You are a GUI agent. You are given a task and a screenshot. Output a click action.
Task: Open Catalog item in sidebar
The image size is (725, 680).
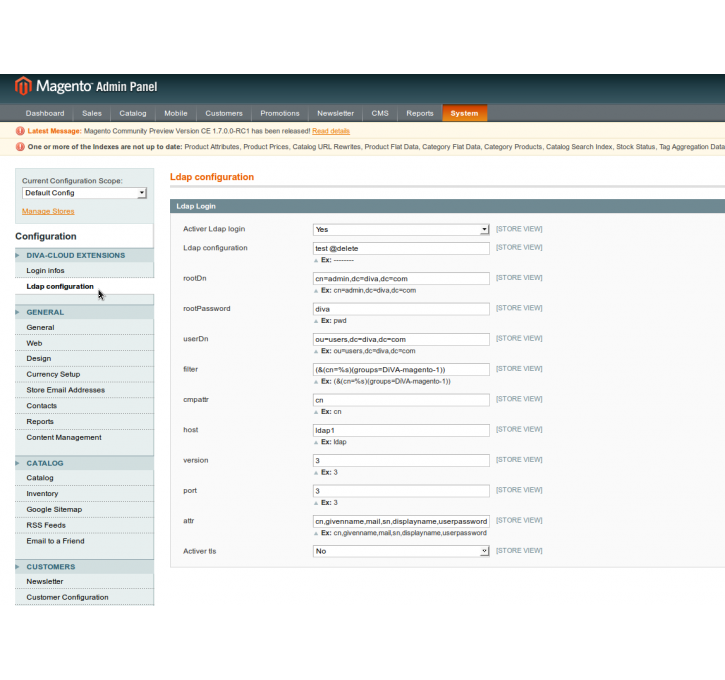pos(40,478)
